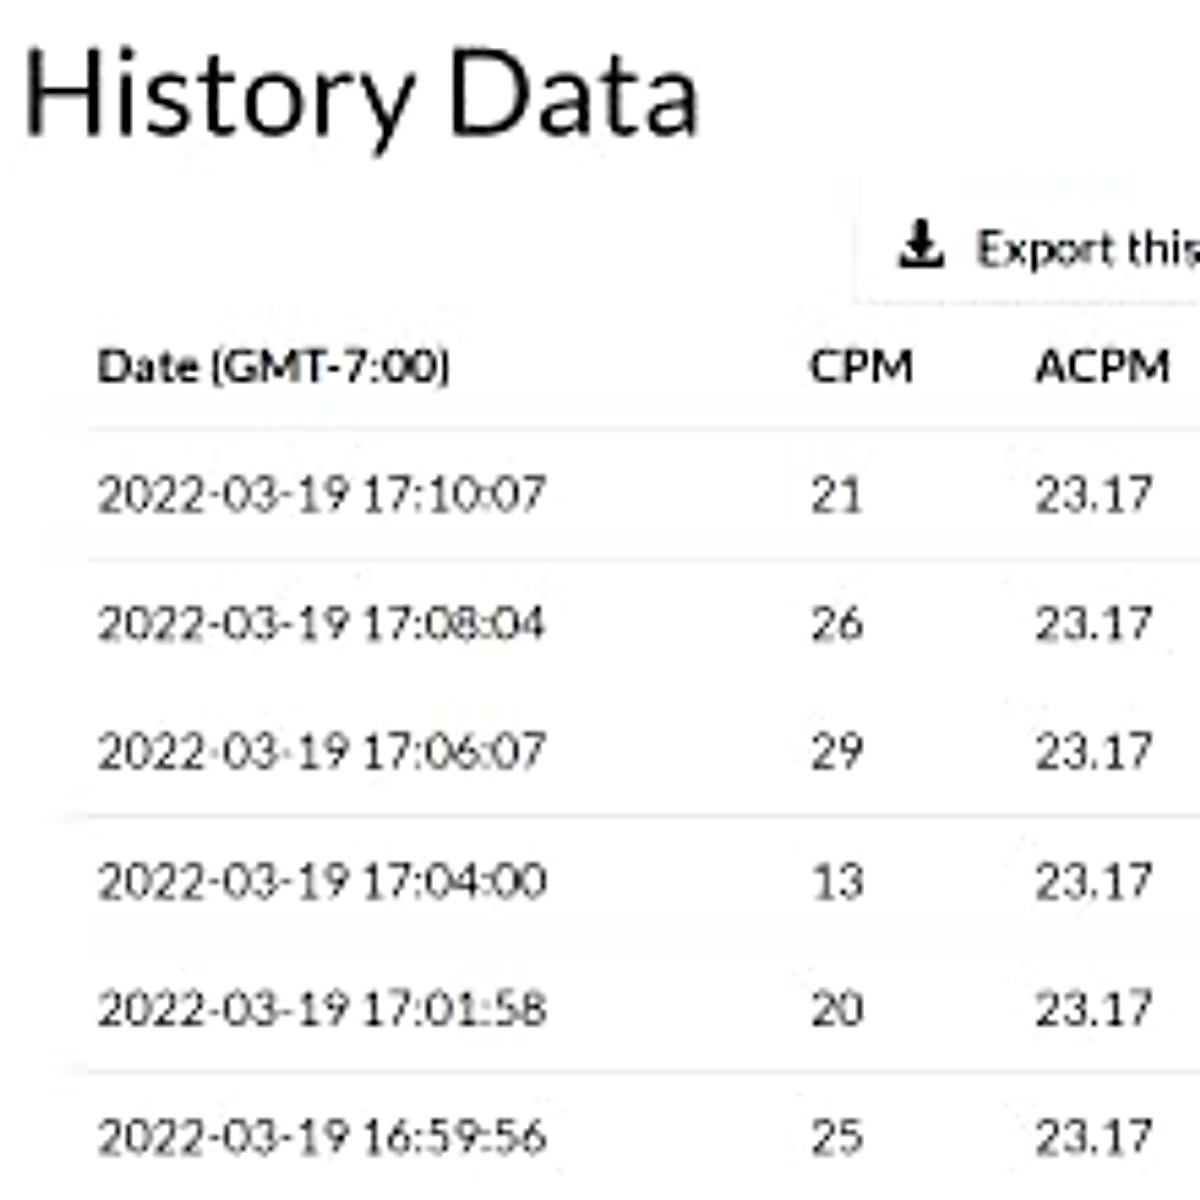
Task: Select the CPM reading of 26
Action: coord(836,623)
